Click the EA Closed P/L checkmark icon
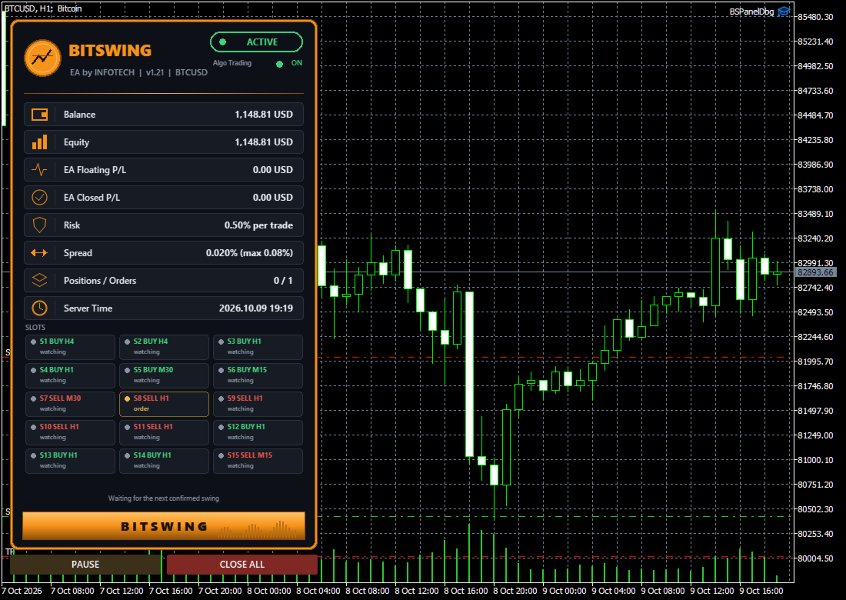The image size is (846, 600). [39, 197]
